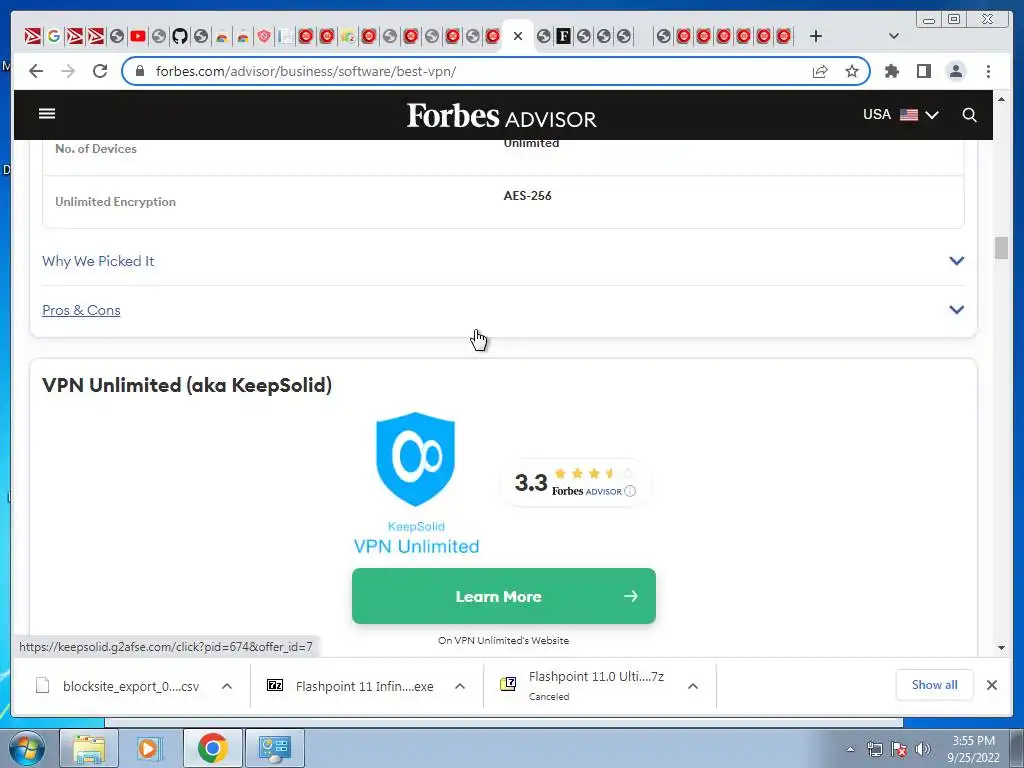Click the 3.3 rating score
This screenshot has width=1024, height=768.
point(530,483)
